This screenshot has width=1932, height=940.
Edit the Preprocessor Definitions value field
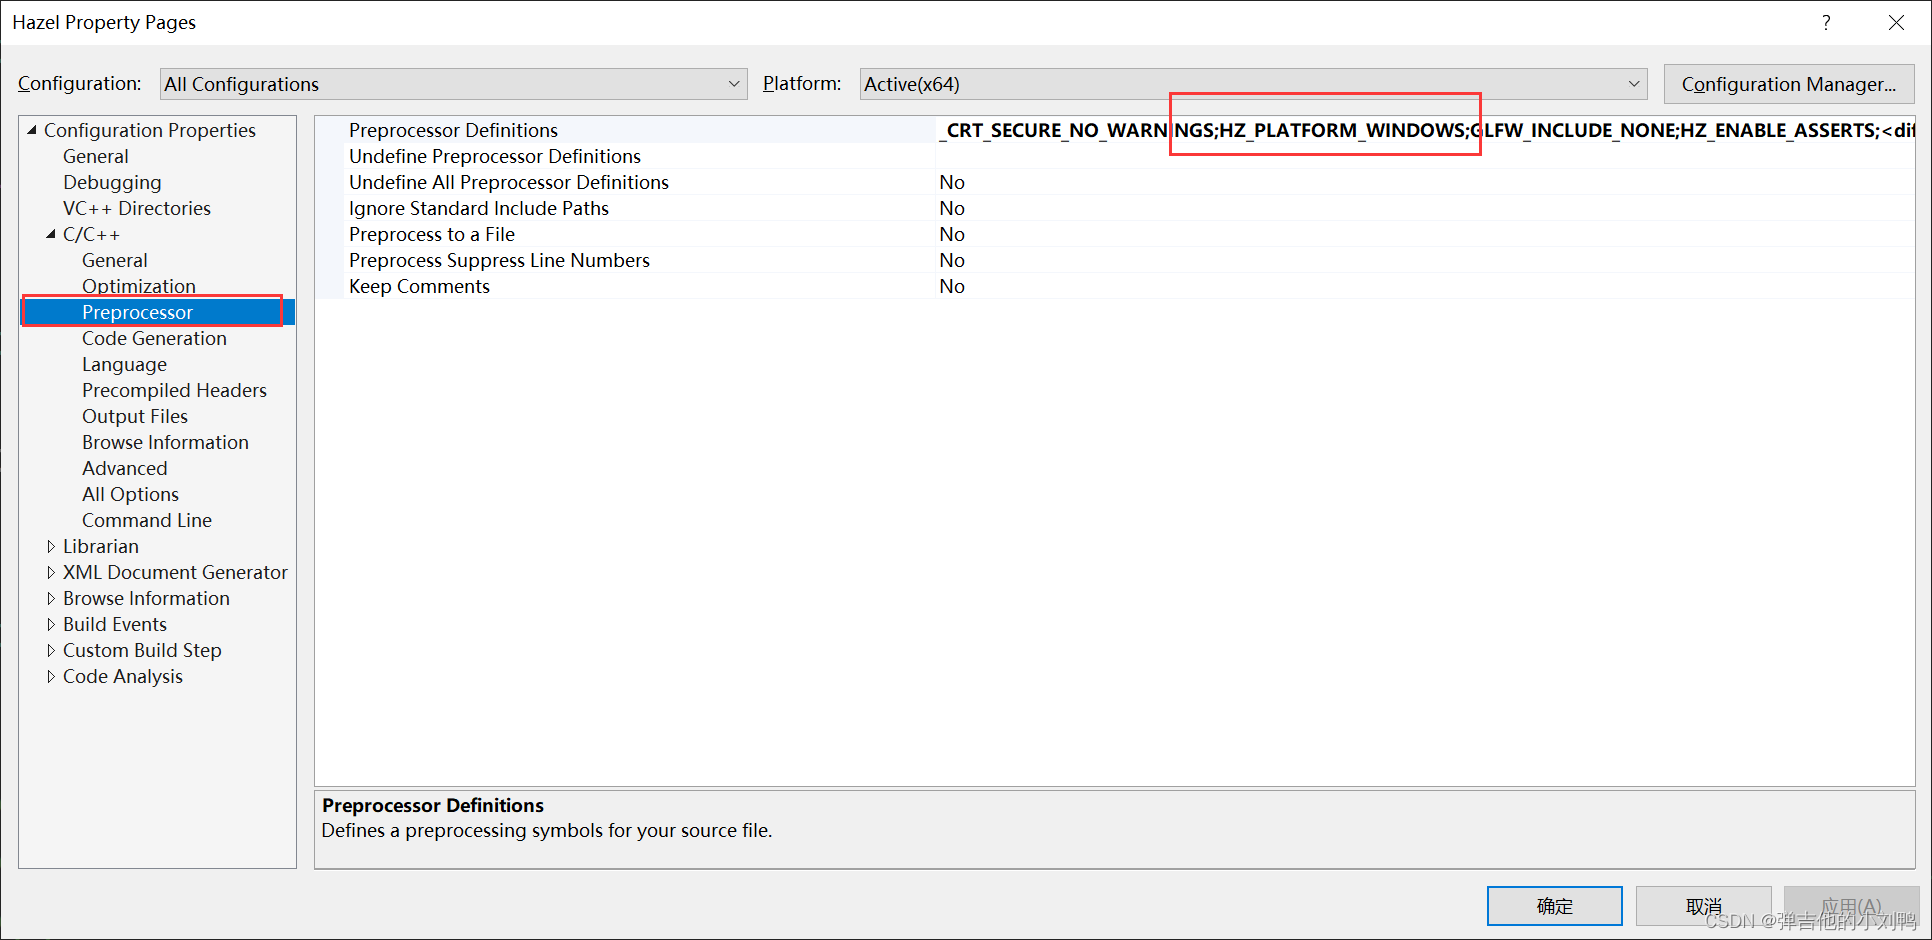[1425, 130]
